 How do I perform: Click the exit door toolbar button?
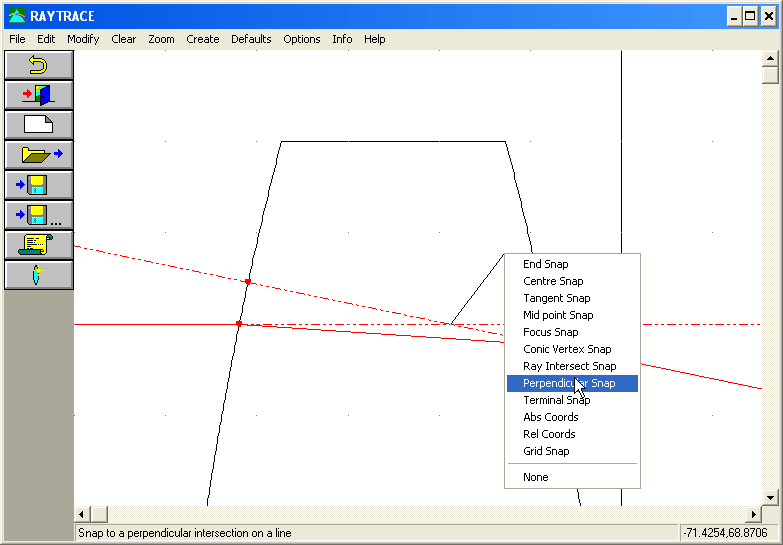pyautogui.click(x=38, y=95)
